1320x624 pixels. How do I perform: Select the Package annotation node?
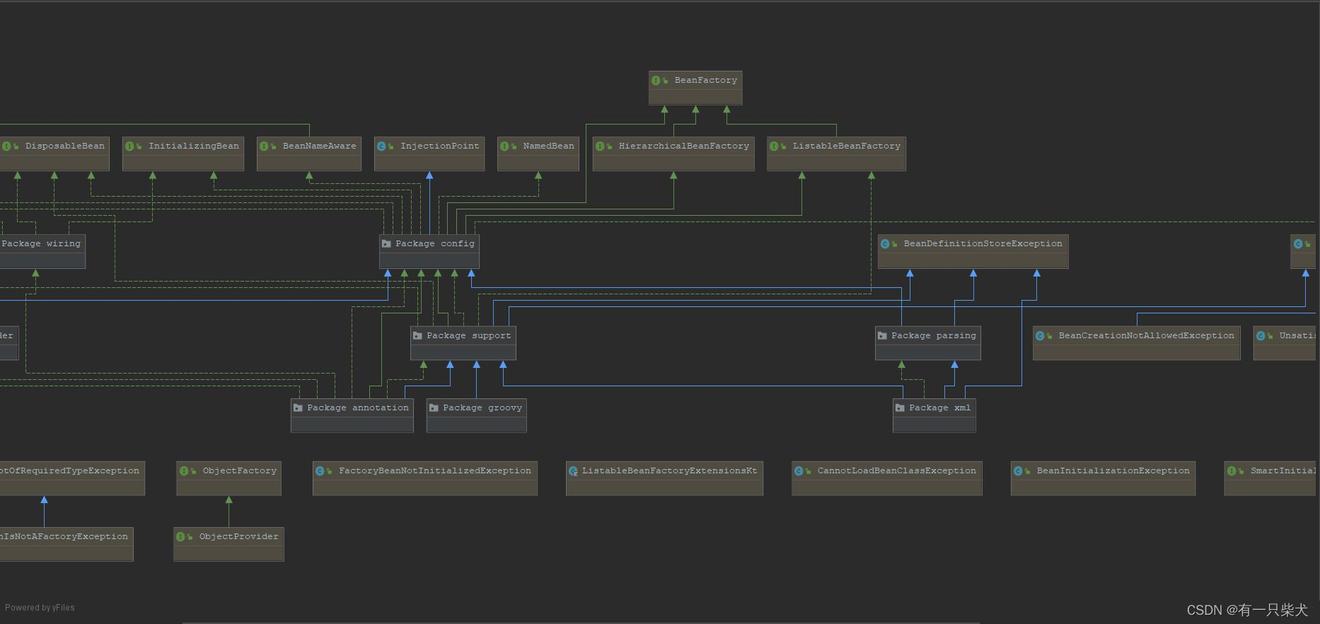(x=352, y=416)
